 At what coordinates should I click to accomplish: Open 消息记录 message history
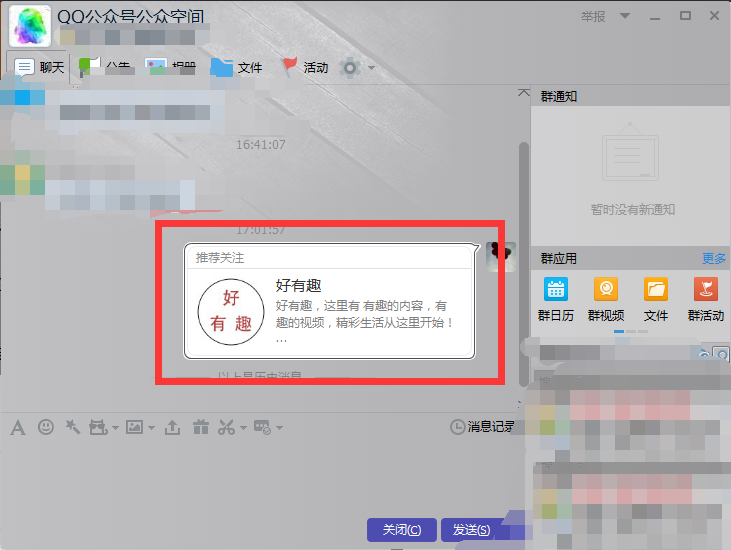coord(482,426)
